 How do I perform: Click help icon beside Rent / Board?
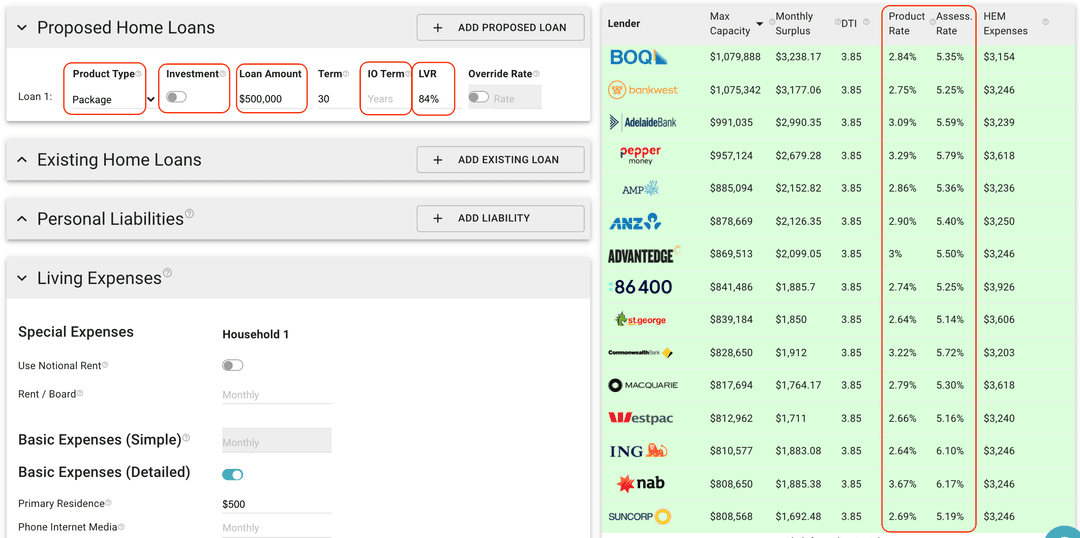point(80,394)
